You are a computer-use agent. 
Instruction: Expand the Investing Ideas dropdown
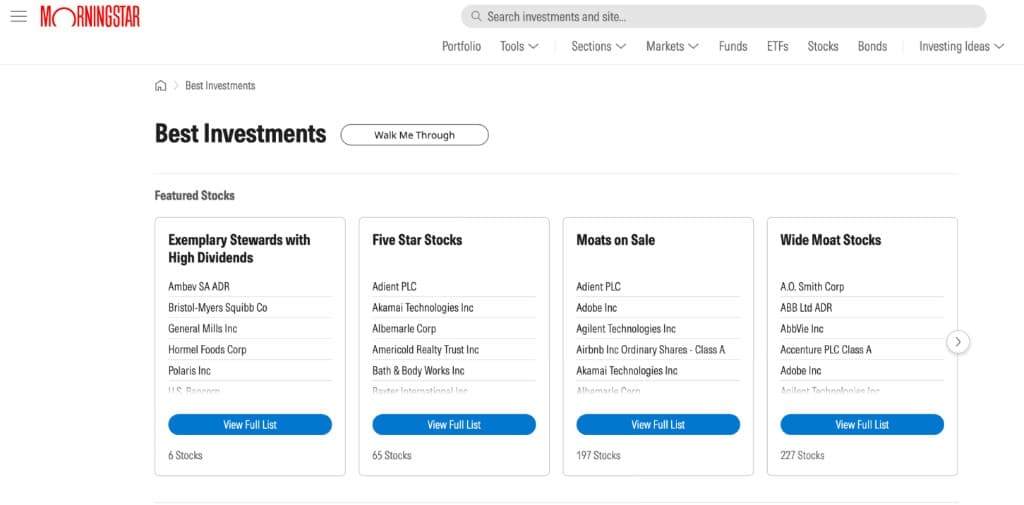(961, 46)
